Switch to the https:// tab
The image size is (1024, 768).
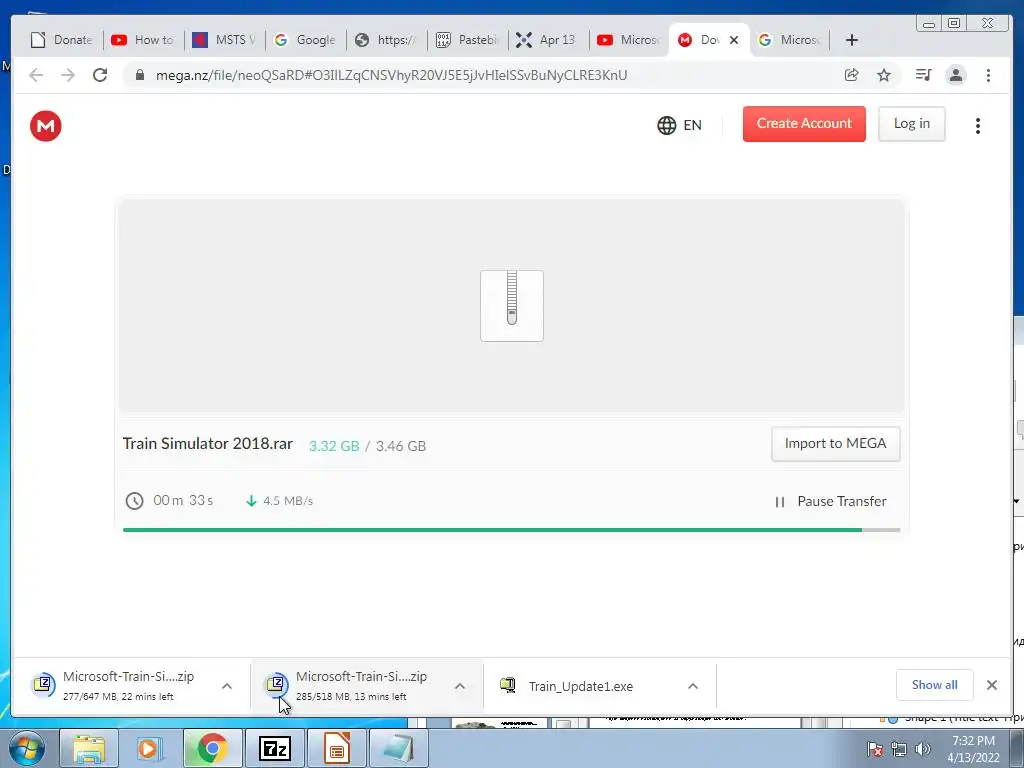pyautogui.click(x=387, y=40)
